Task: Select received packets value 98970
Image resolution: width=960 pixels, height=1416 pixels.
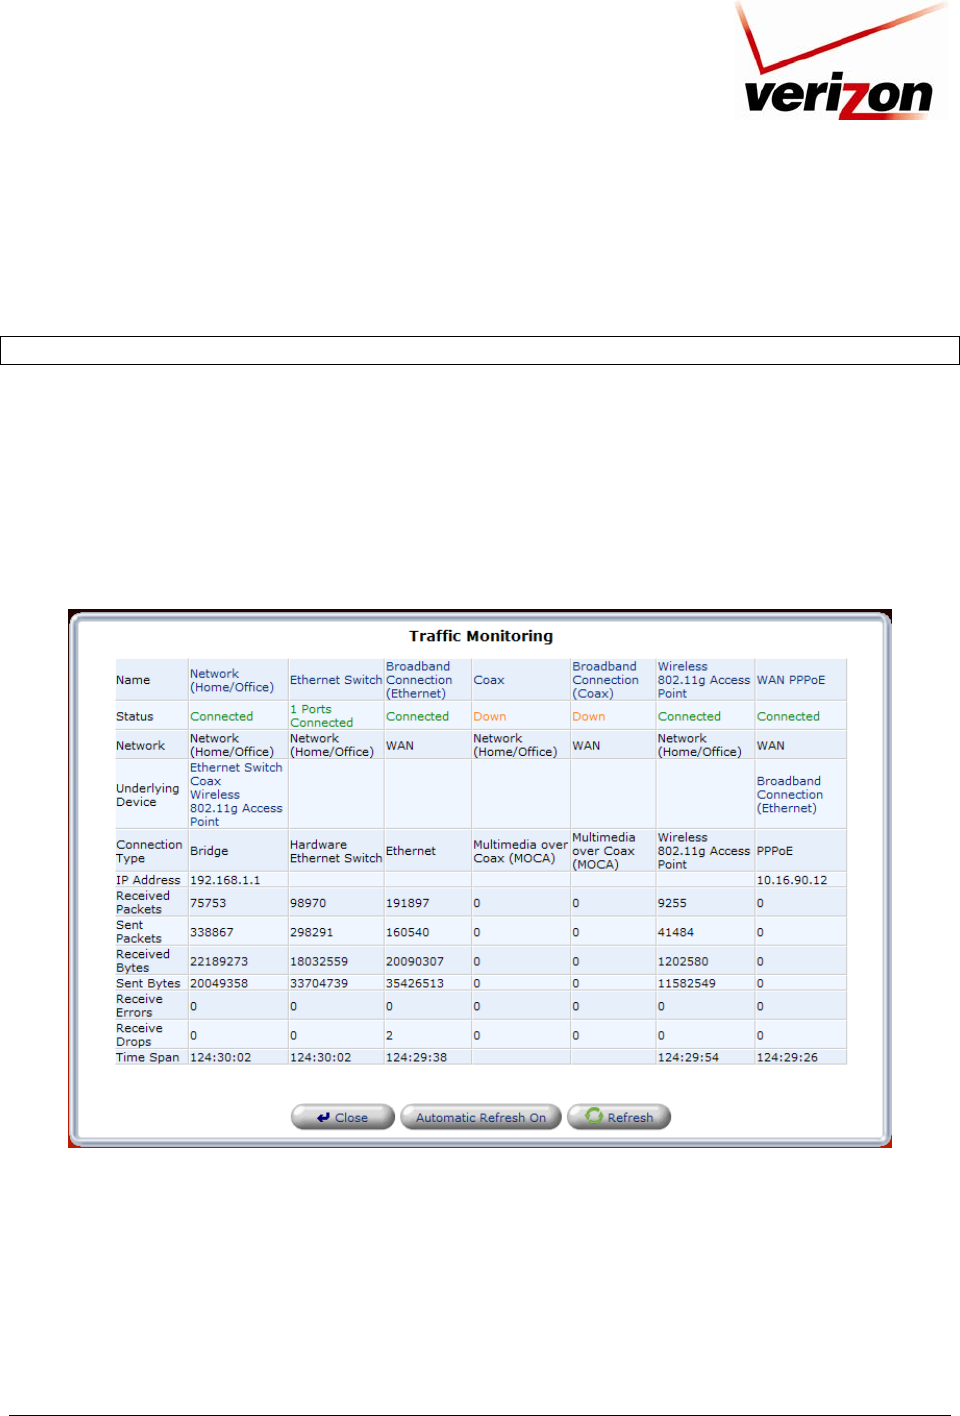Action: tap(308, 903)
